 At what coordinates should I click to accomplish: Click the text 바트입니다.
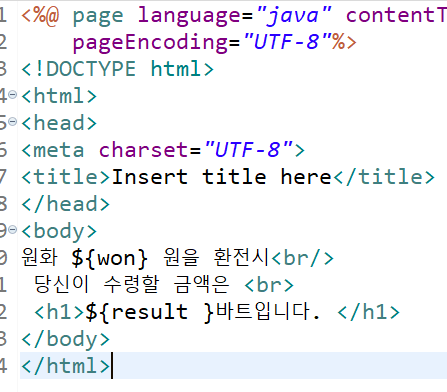268,311
